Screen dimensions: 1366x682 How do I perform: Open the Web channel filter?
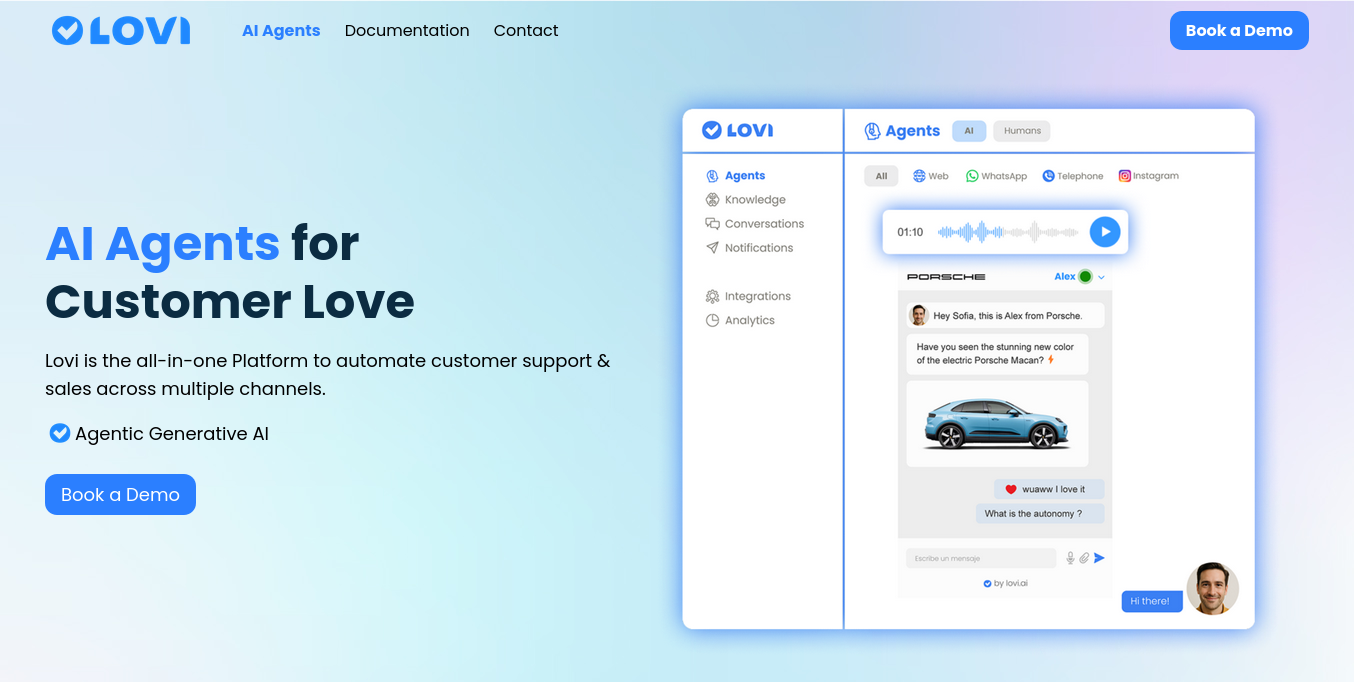930,175
